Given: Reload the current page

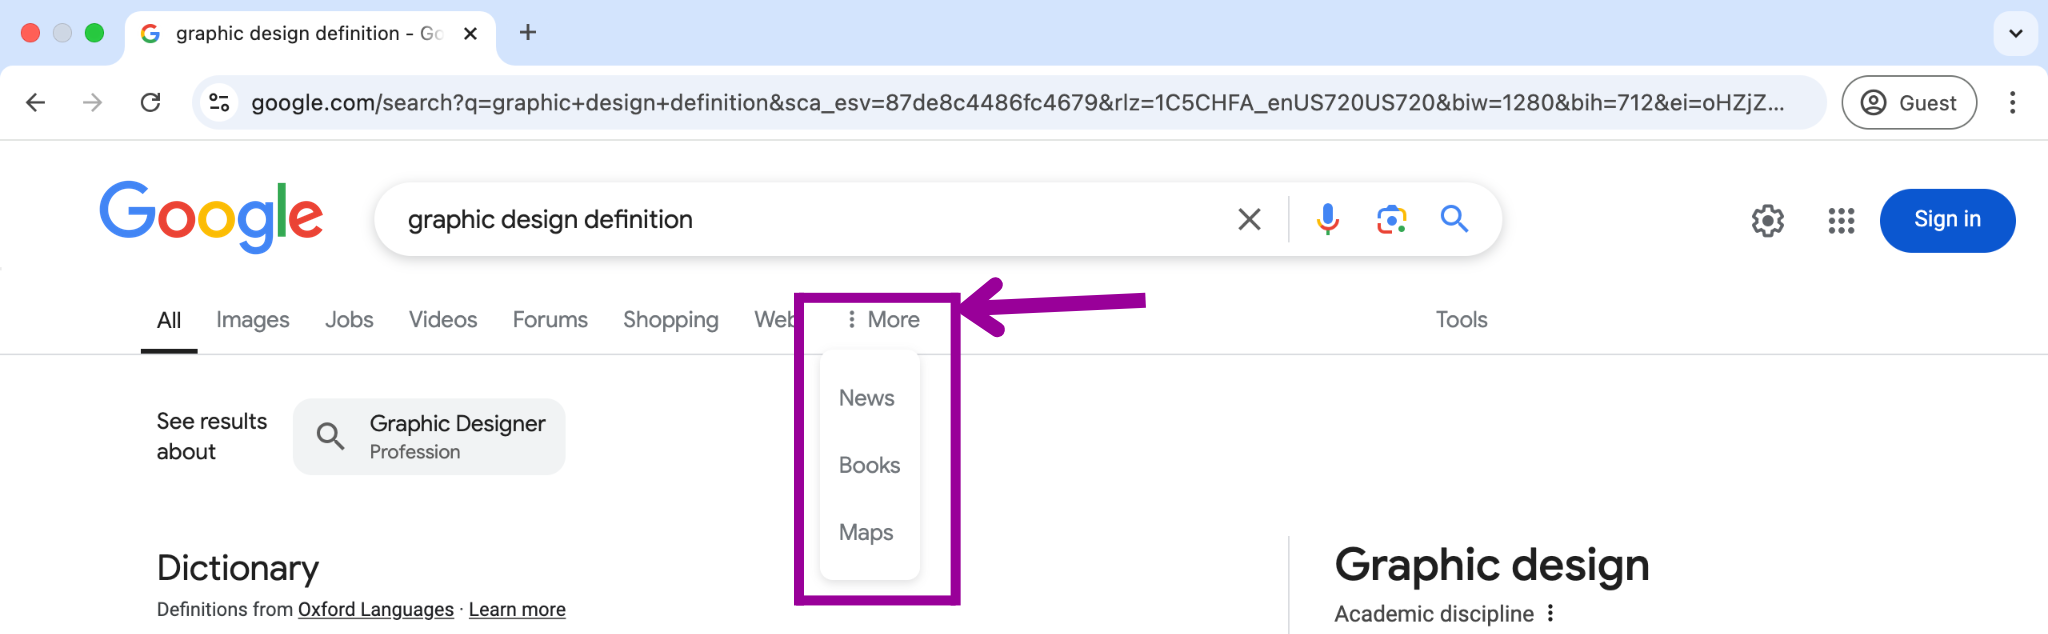Looking at the screenshot, I should click(x=150, y=102).
